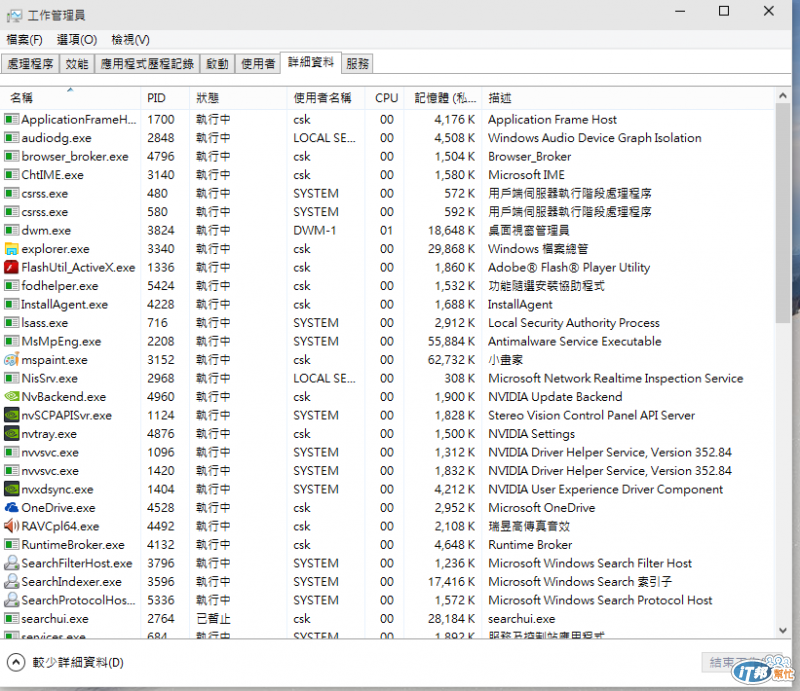The image size is (800, 691).
Task: Select the 詳細資料 tab
Action: pos(311,62)
